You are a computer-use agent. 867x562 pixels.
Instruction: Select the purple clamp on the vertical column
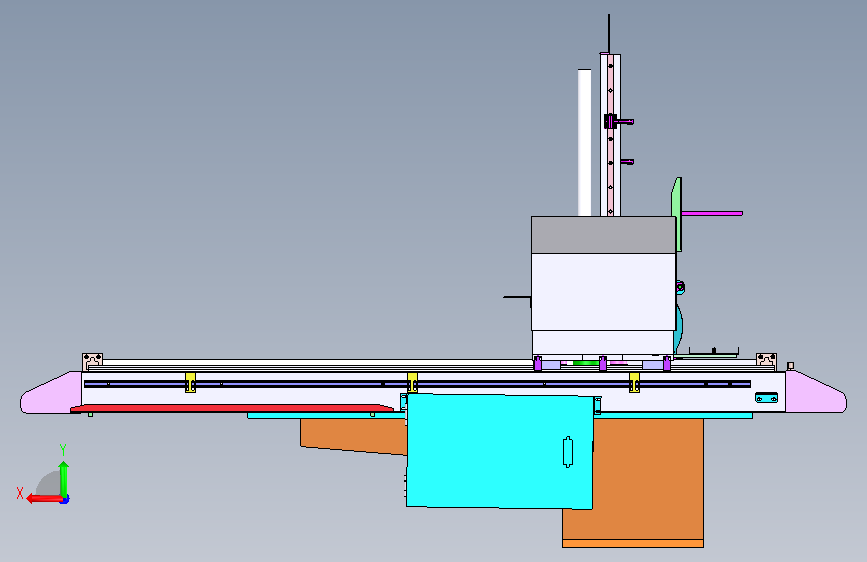coord(610,121)
